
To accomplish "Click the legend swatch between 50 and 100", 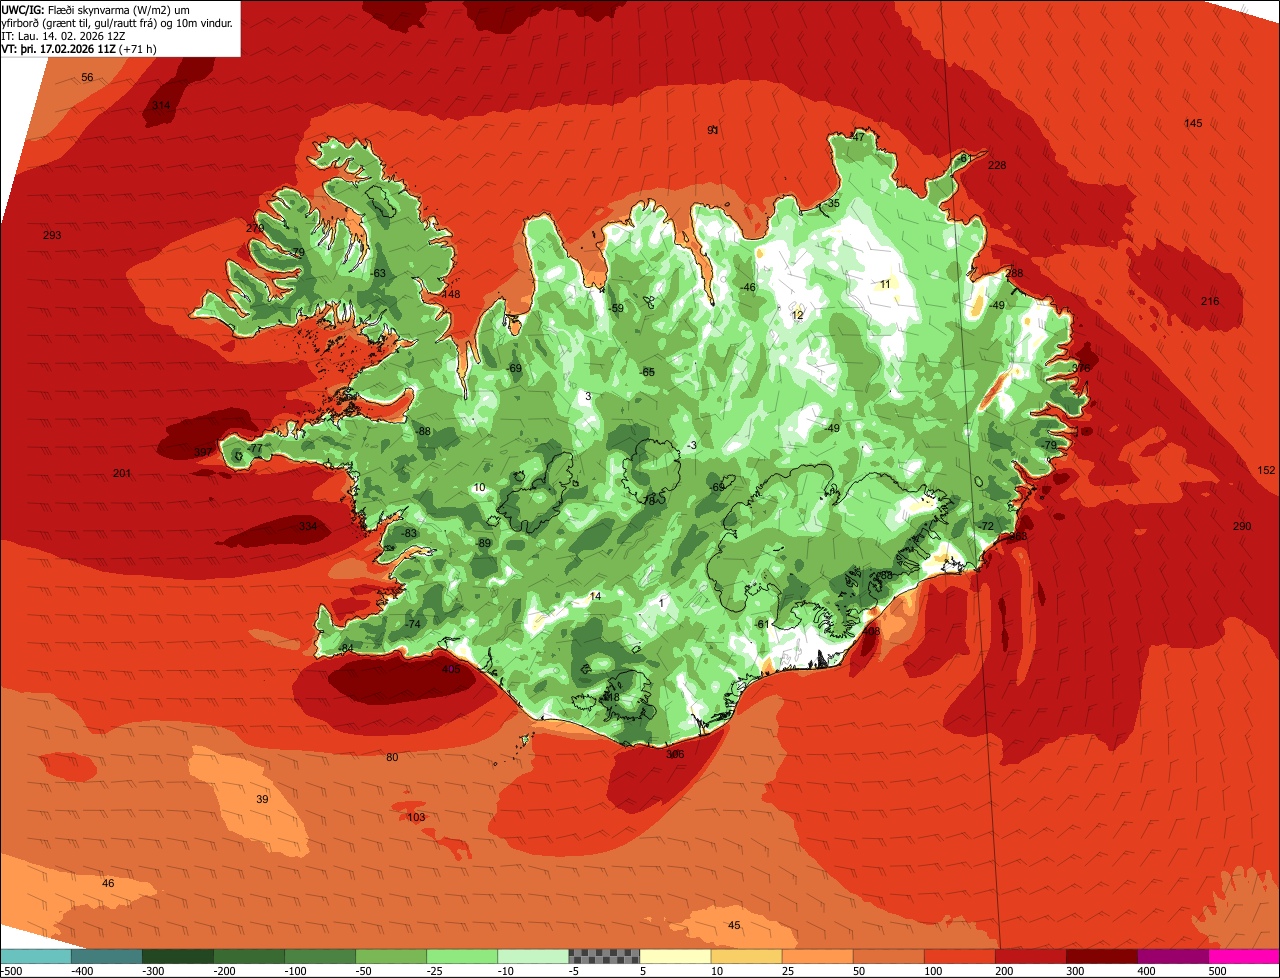I will [x=888, y=955].
